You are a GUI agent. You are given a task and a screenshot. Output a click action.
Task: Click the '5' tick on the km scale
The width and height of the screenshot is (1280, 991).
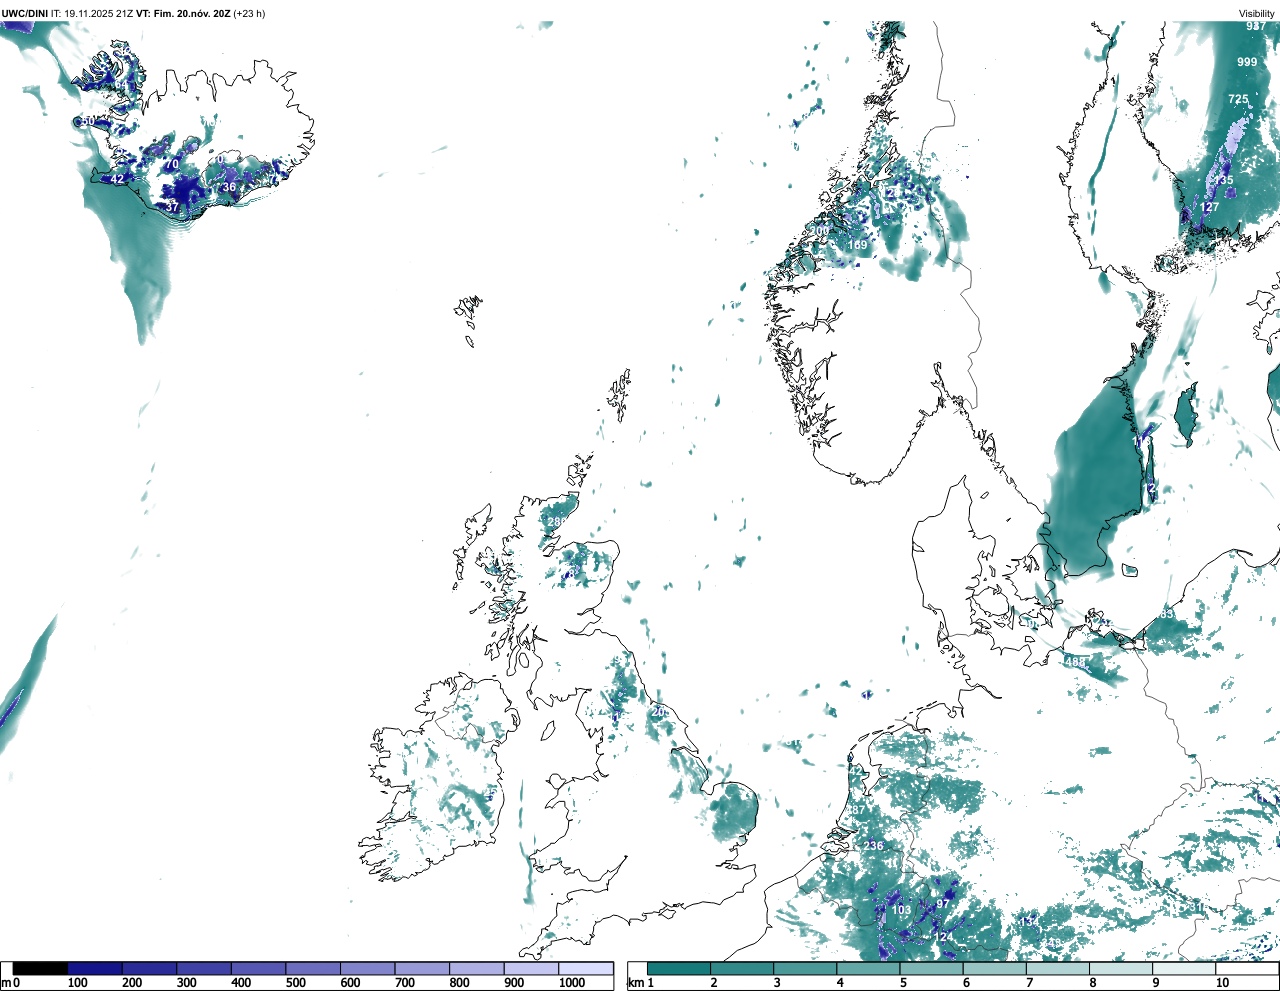pyautogui.click(x=904, y=983)
